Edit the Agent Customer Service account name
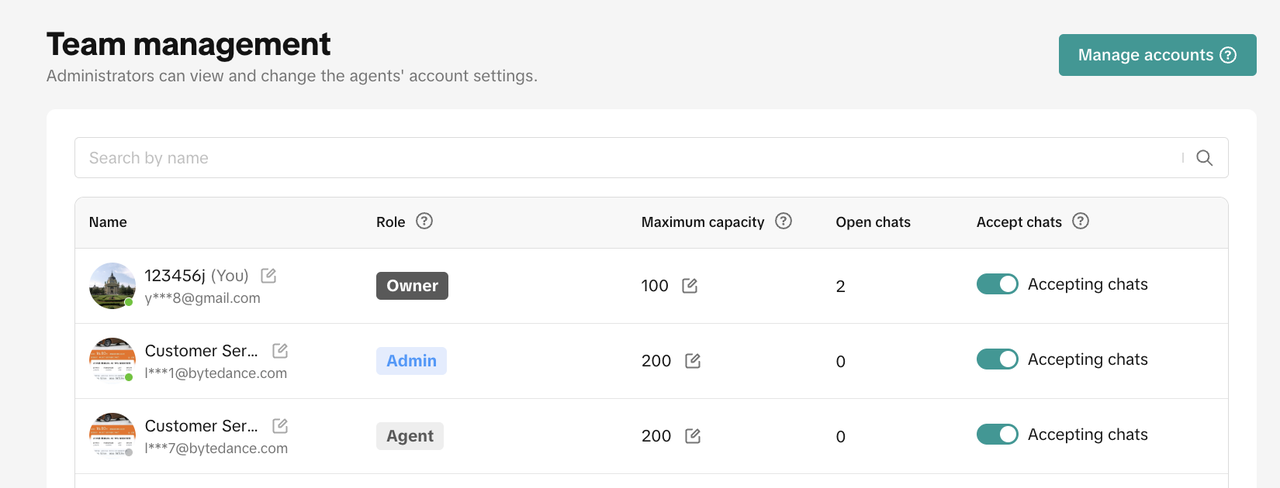 click(x=280, y=426)
